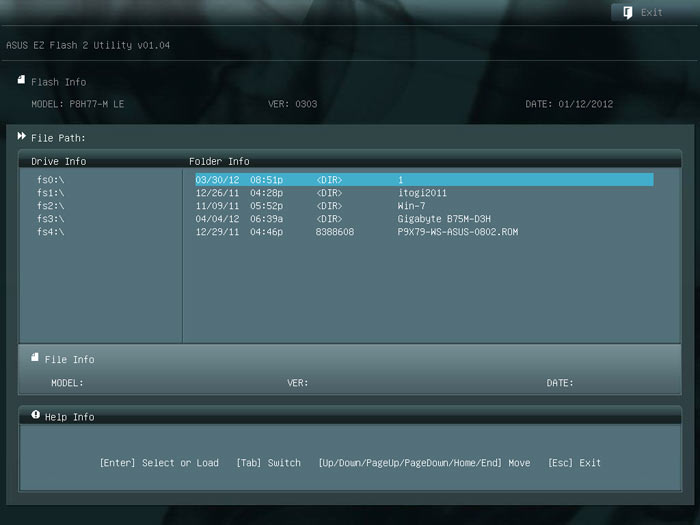
Task: Click the File Info VER: label
Action: tap(298, 383)
